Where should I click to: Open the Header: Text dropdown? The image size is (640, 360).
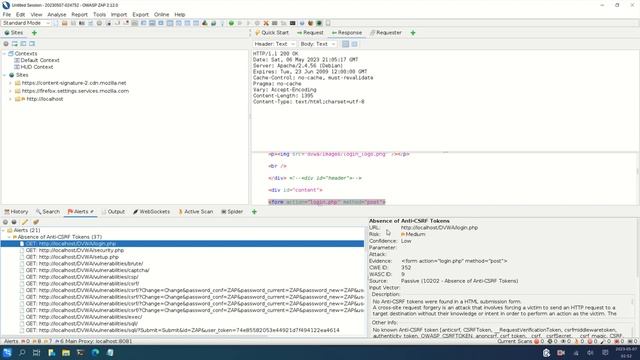[x=274, y=44]
